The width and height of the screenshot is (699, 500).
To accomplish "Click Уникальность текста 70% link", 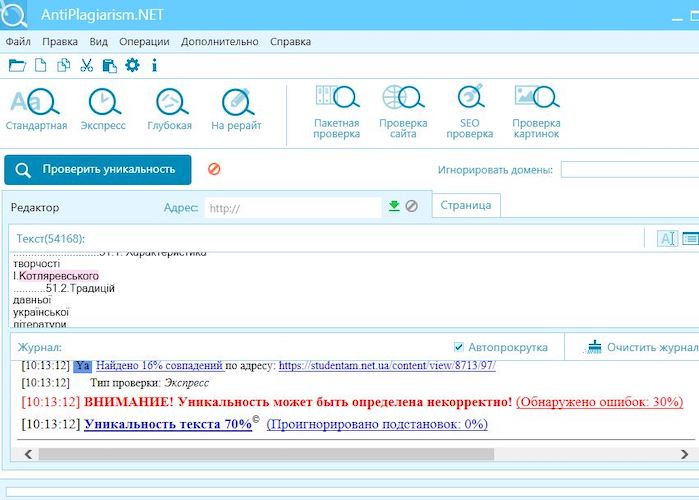I will (x=168, y=424).
